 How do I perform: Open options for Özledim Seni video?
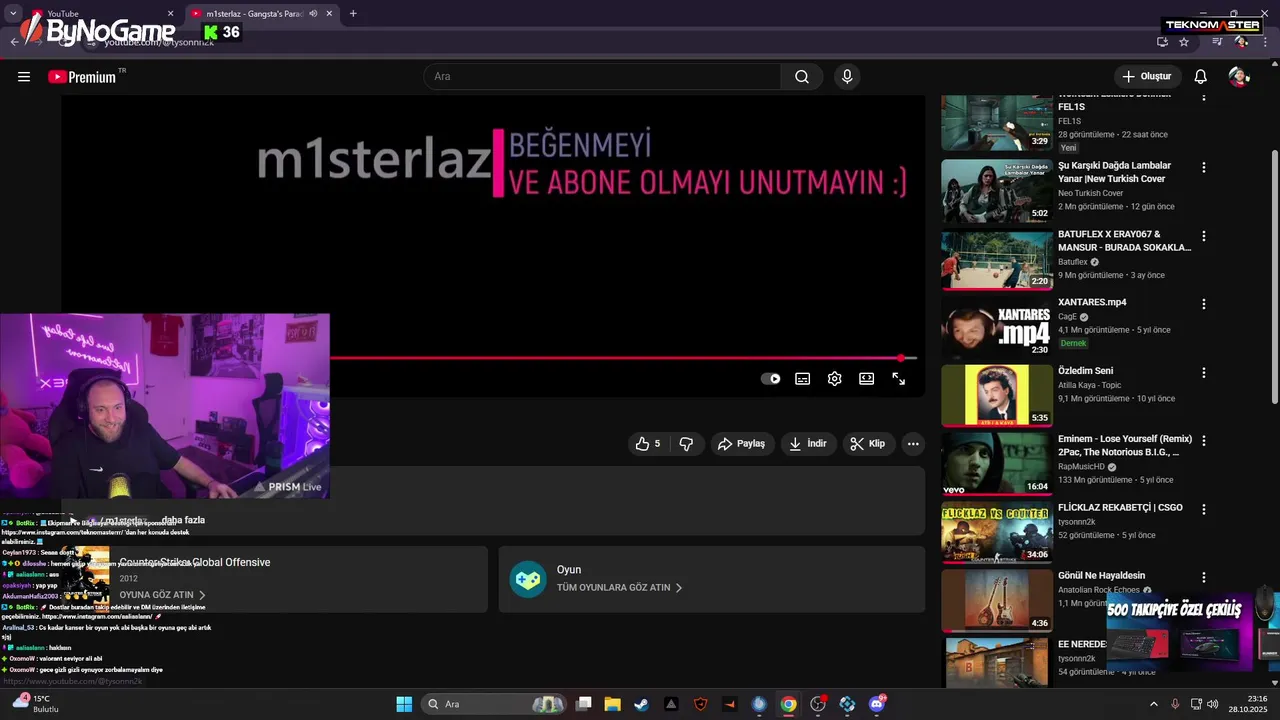tap(1204, 373)
